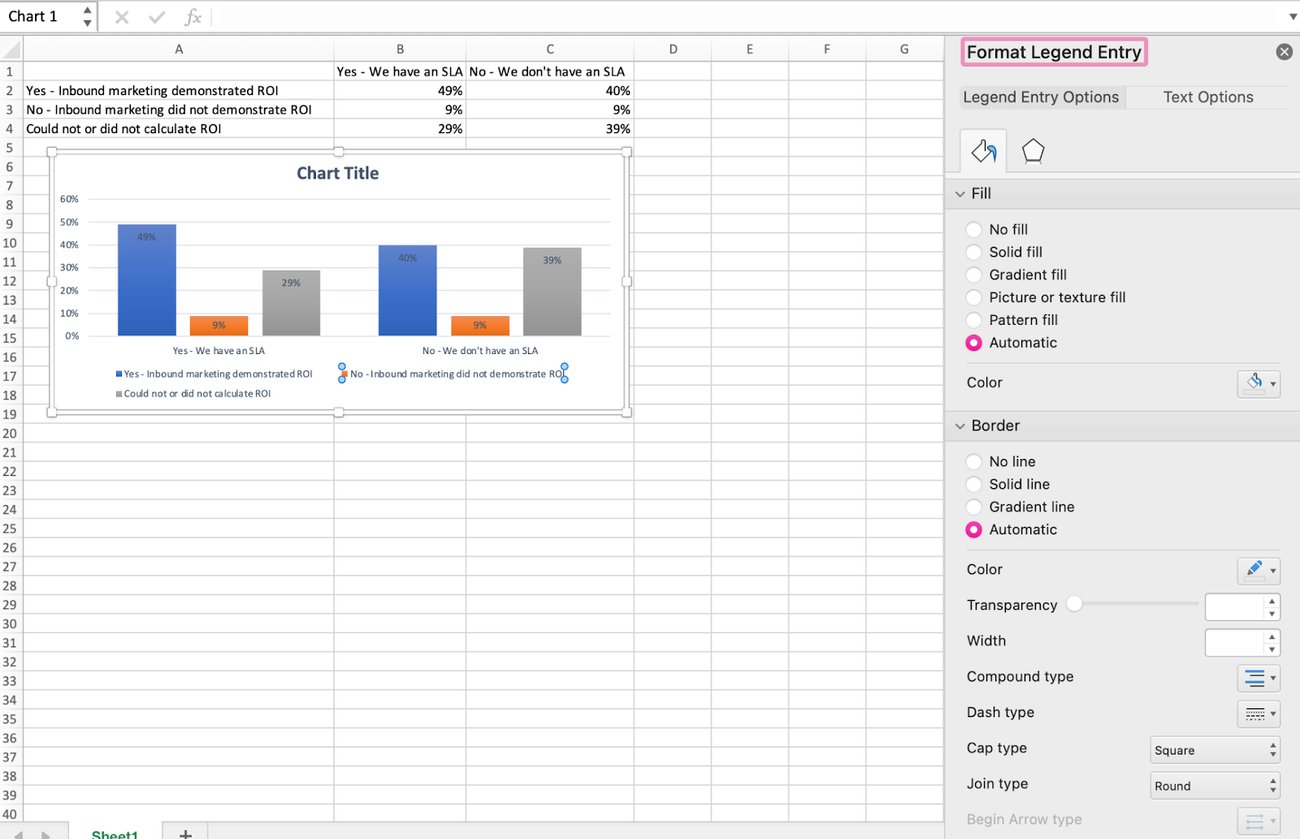The image size is (1300, 839).
Task: Click the Width input field
Action: pos(1237,641)
